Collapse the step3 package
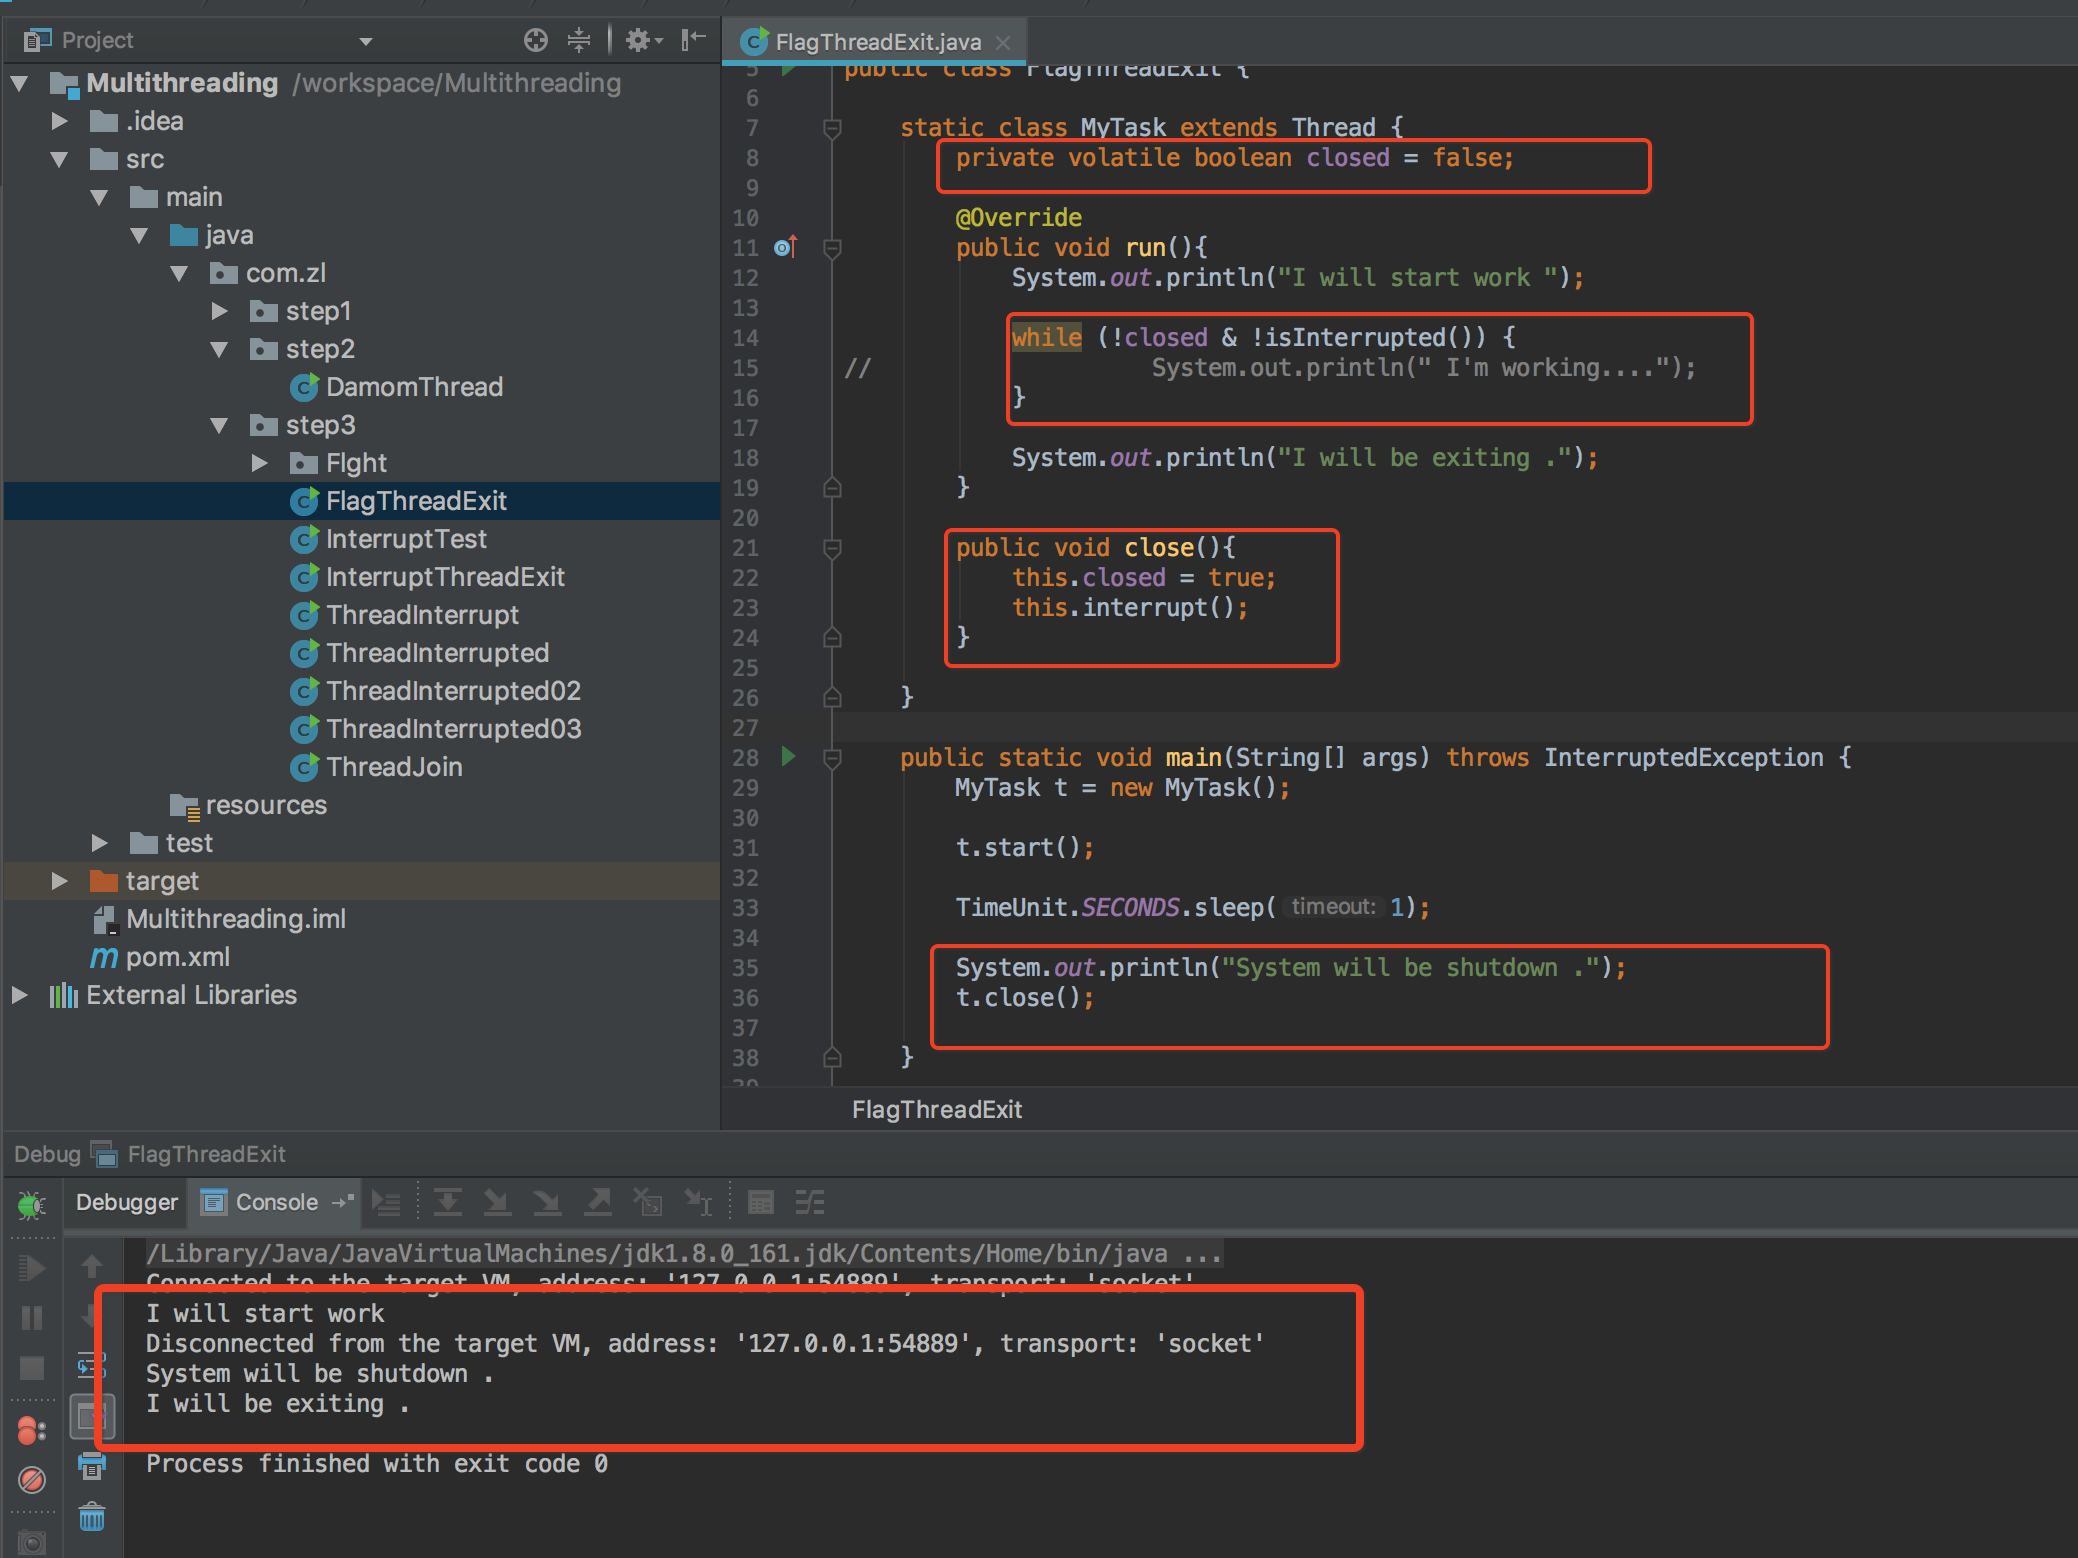2078x1558 pixels. pos(219,426)
